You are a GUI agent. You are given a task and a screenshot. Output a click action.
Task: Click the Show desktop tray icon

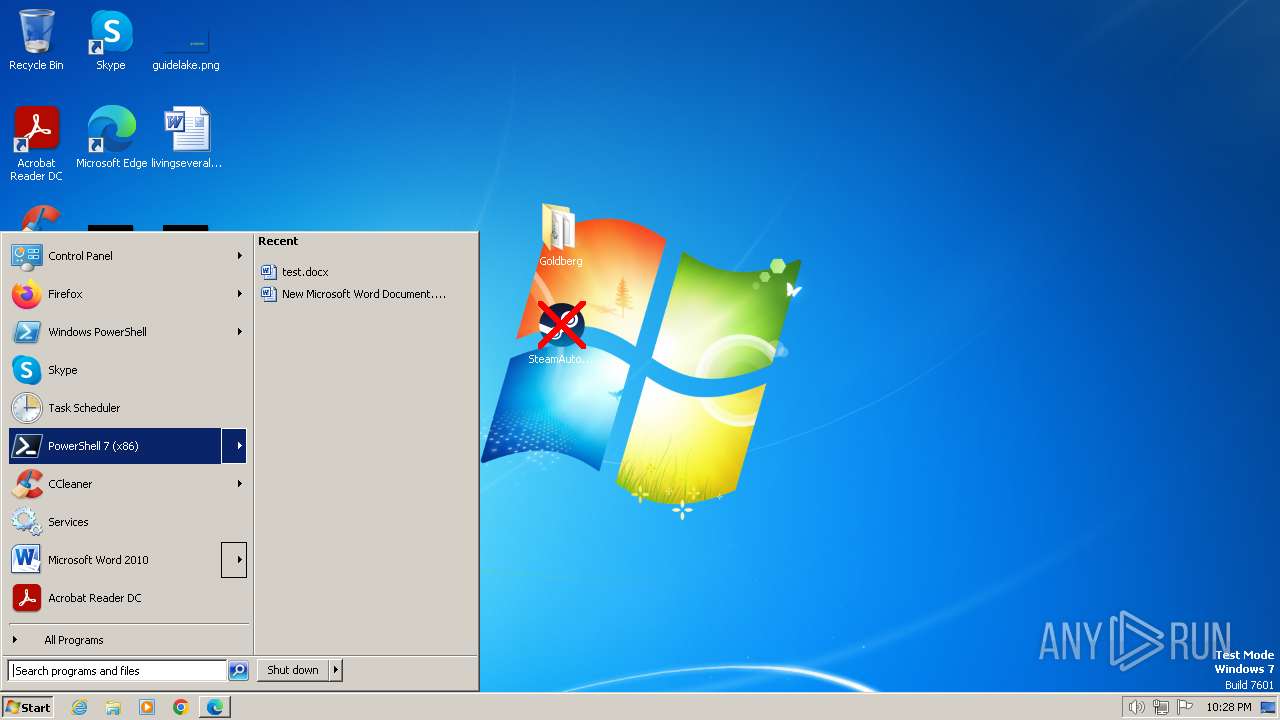(x=1268, y=707)
